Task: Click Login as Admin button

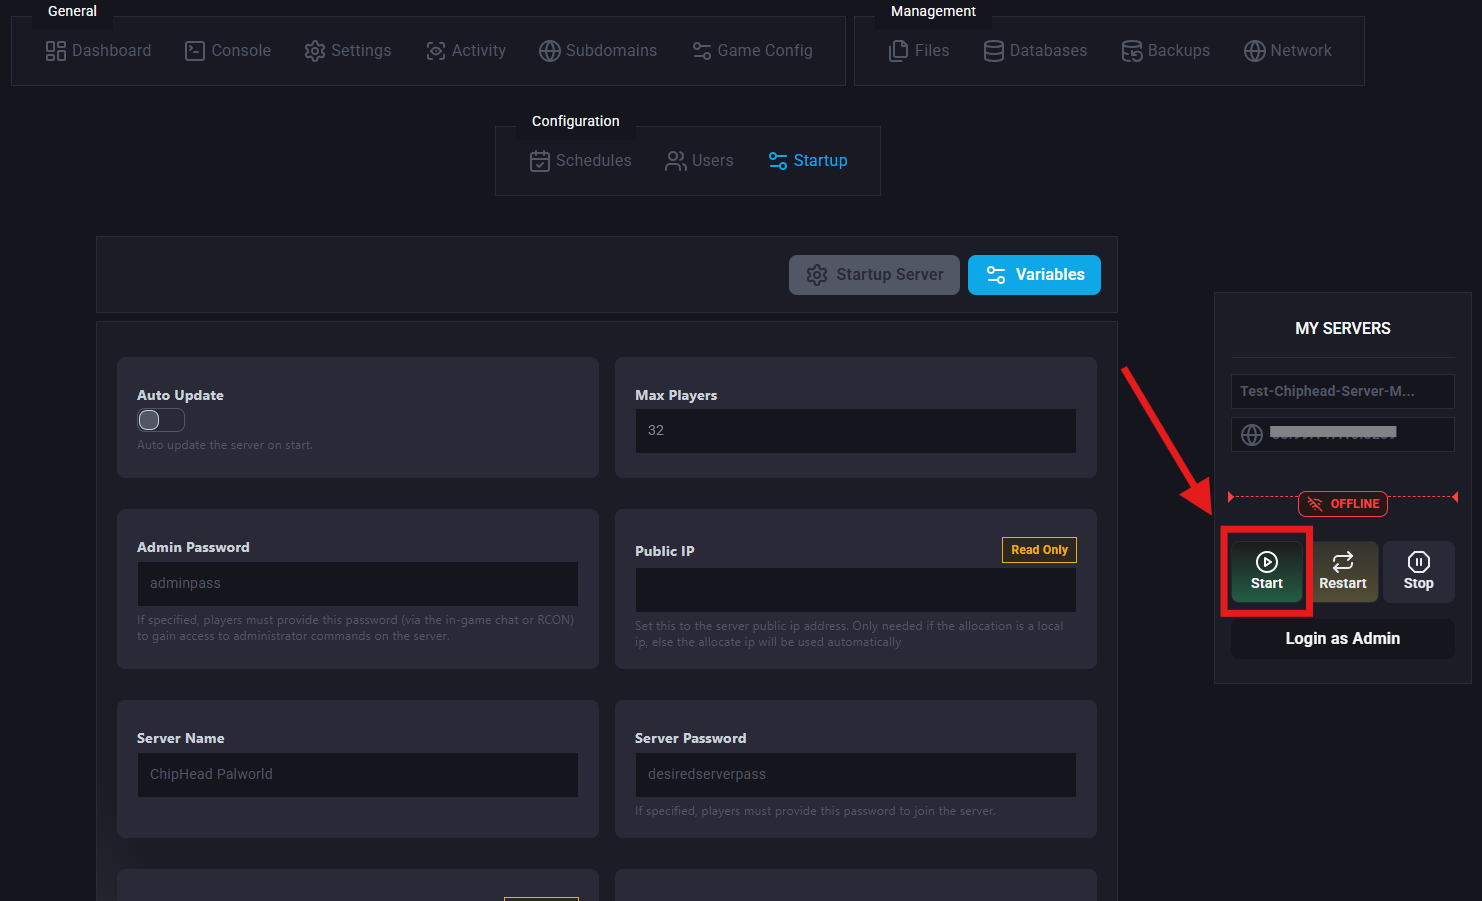Action: pos(1343,639)
